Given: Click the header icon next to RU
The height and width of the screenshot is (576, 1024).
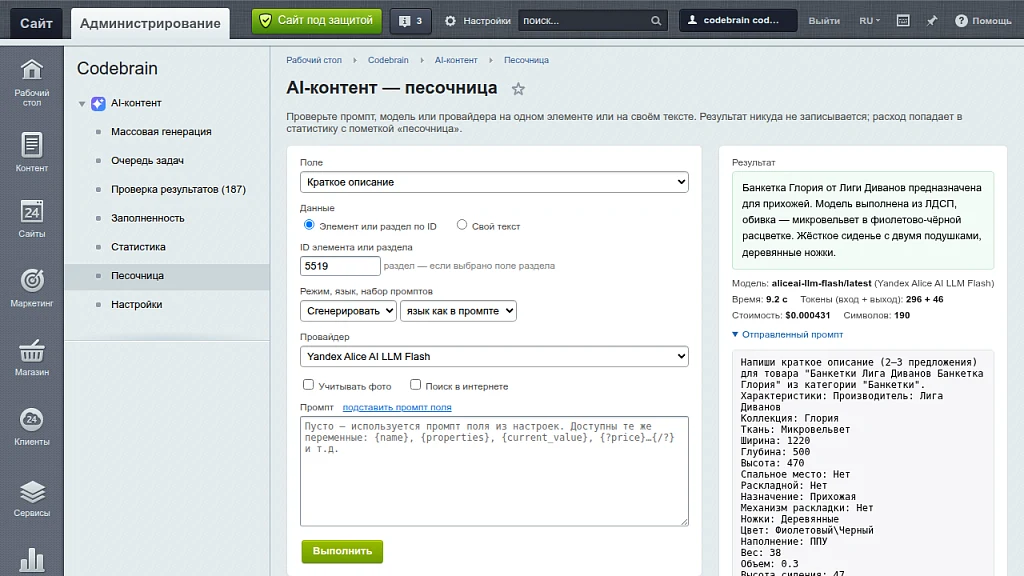Looking at the screenshot, I should point(903,21).
